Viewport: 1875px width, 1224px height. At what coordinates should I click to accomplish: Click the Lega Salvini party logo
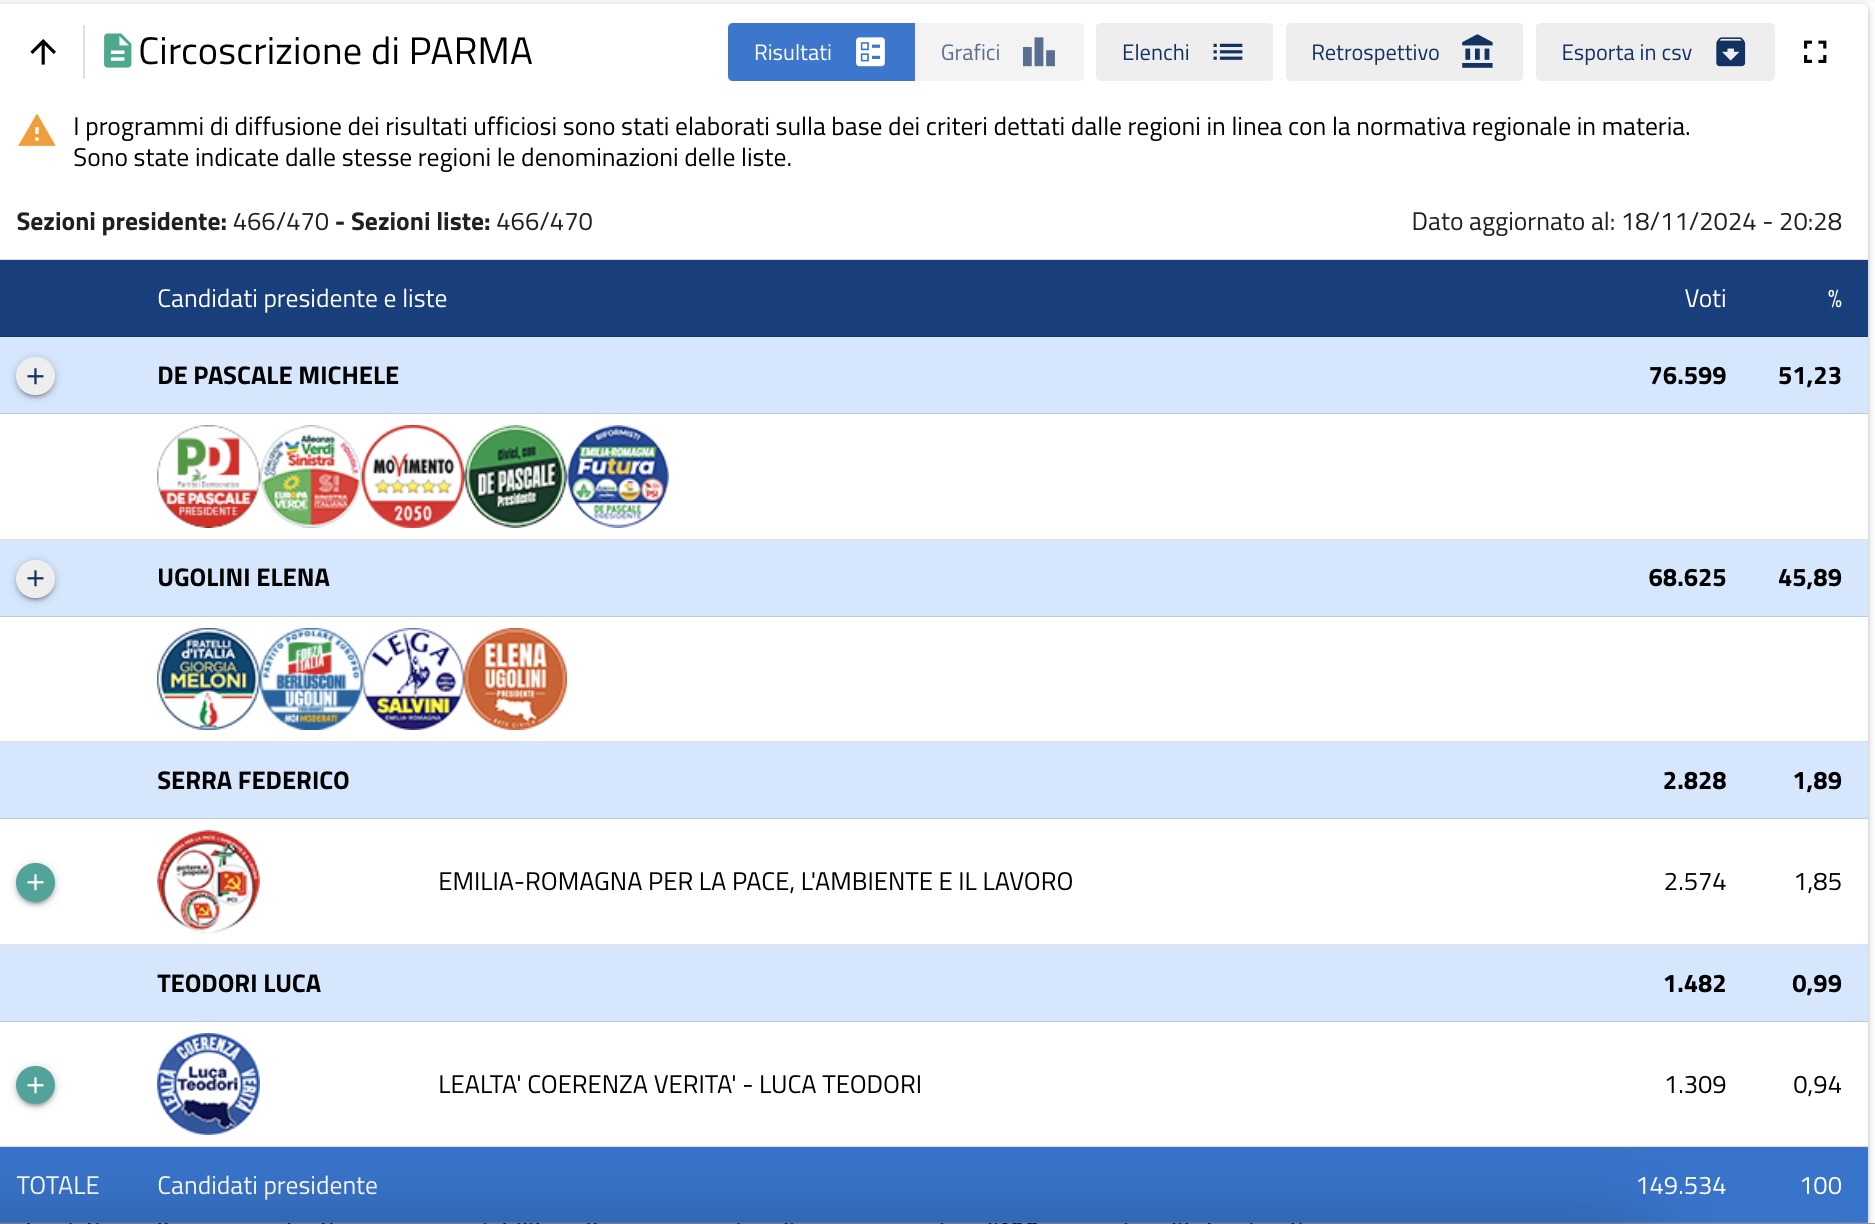(413, 679)
